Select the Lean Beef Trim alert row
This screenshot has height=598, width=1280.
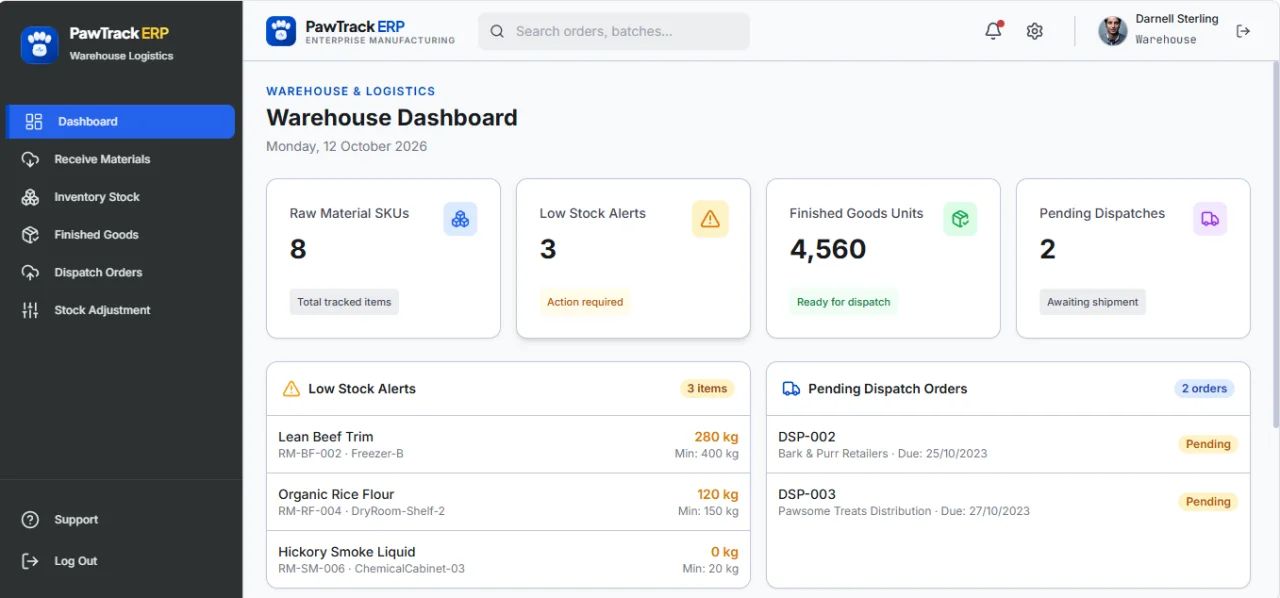[508, 444]
